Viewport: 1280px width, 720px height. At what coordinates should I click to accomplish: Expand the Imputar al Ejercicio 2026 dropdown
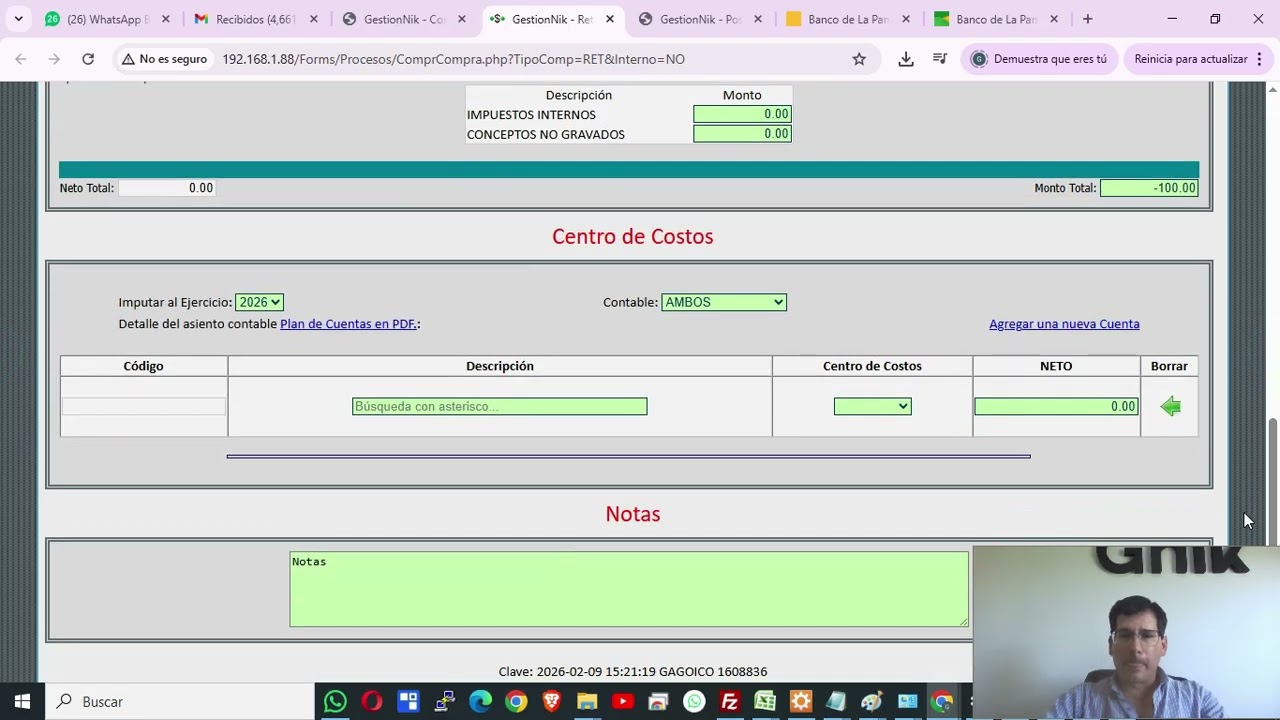(259, 302)
